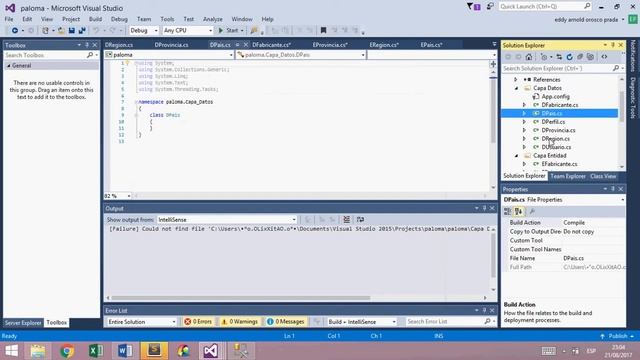Click the Start debugging button
640x360 pixels.
click(x=228, y=31)
